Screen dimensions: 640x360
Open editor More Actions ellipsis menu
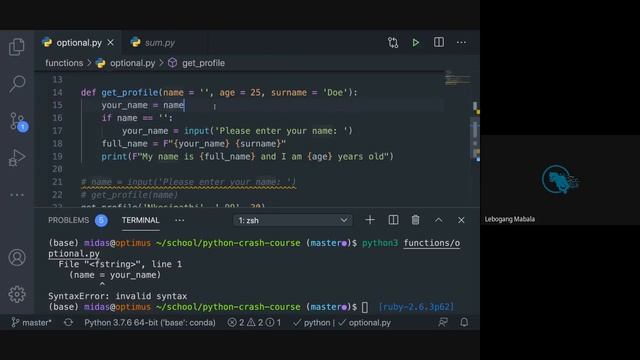coord(461,42)
